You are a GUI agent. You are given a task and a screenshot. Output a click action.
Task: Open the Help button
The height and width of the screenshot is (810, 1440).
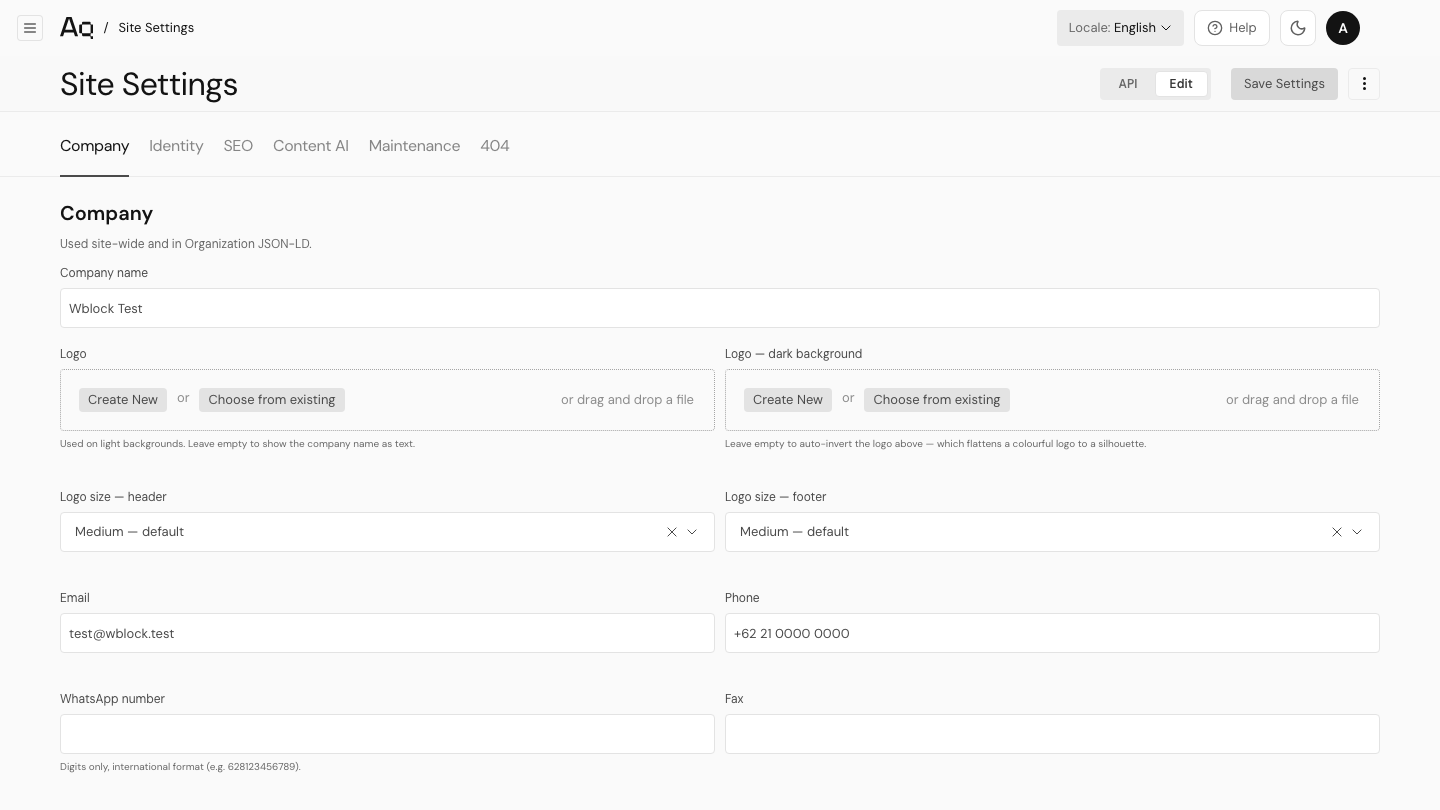pos(1232,28)
